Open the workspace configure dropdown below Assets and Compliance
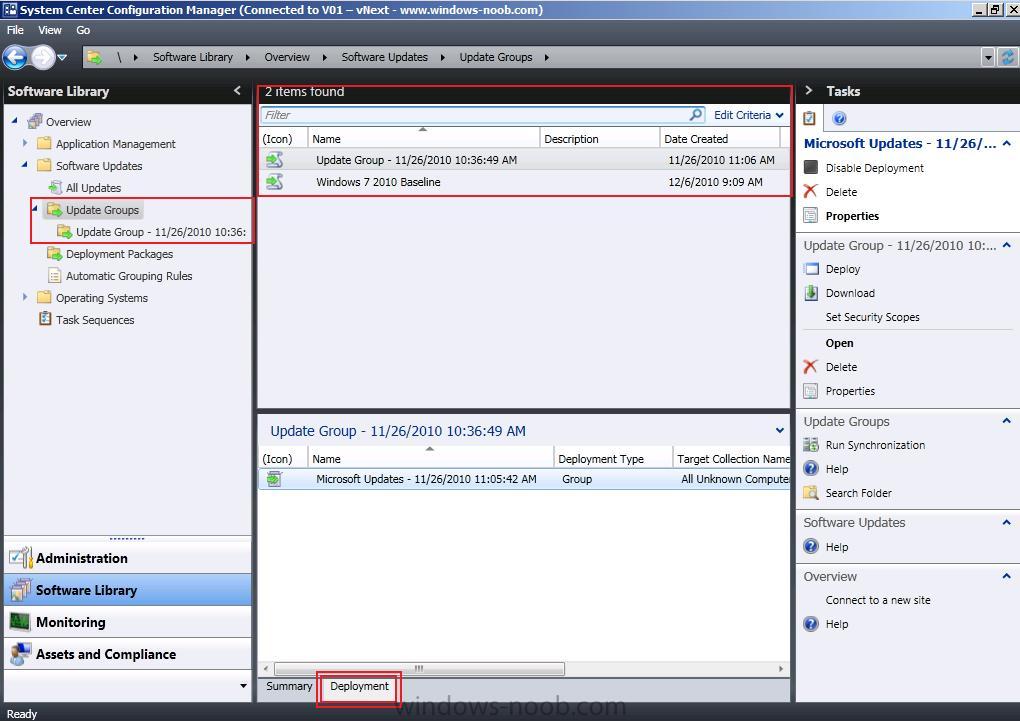The image size is (1020, 721). (243, 685)
